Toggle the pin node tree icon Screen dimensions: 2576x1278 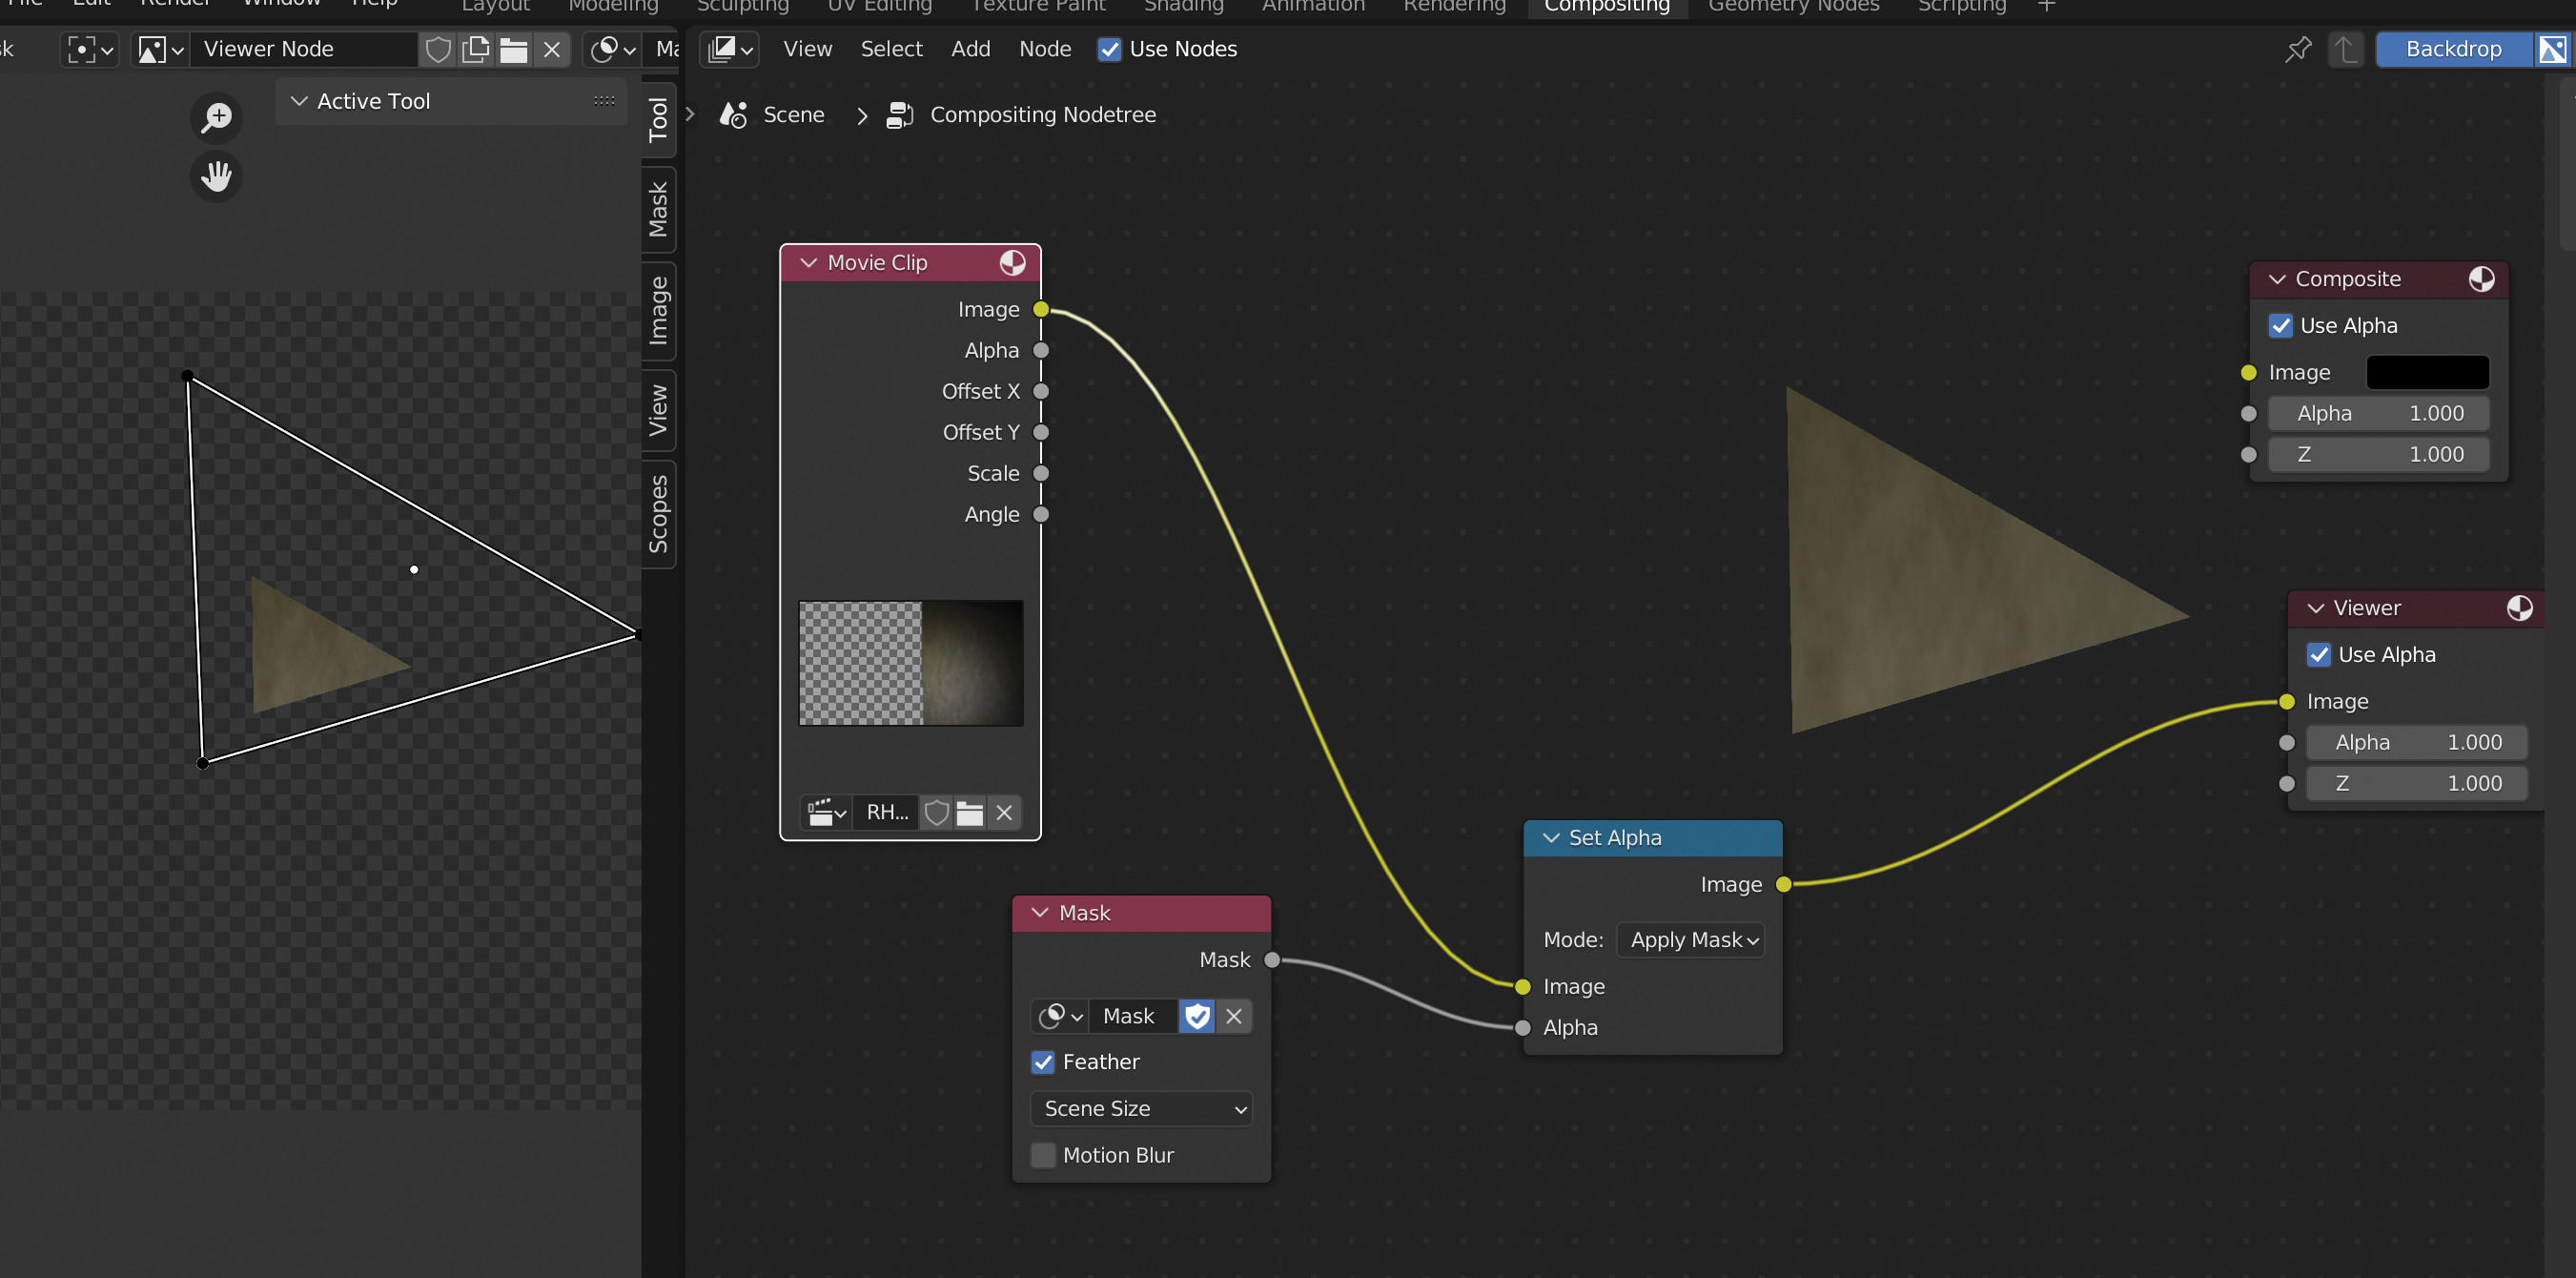[2299, 49]
